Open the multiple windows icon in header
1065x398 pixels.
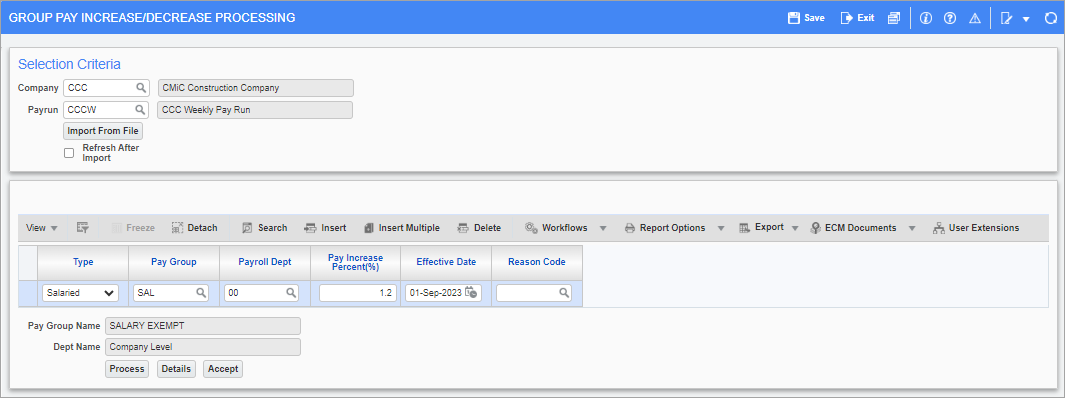pyautogui.click(x=894, y=18)
